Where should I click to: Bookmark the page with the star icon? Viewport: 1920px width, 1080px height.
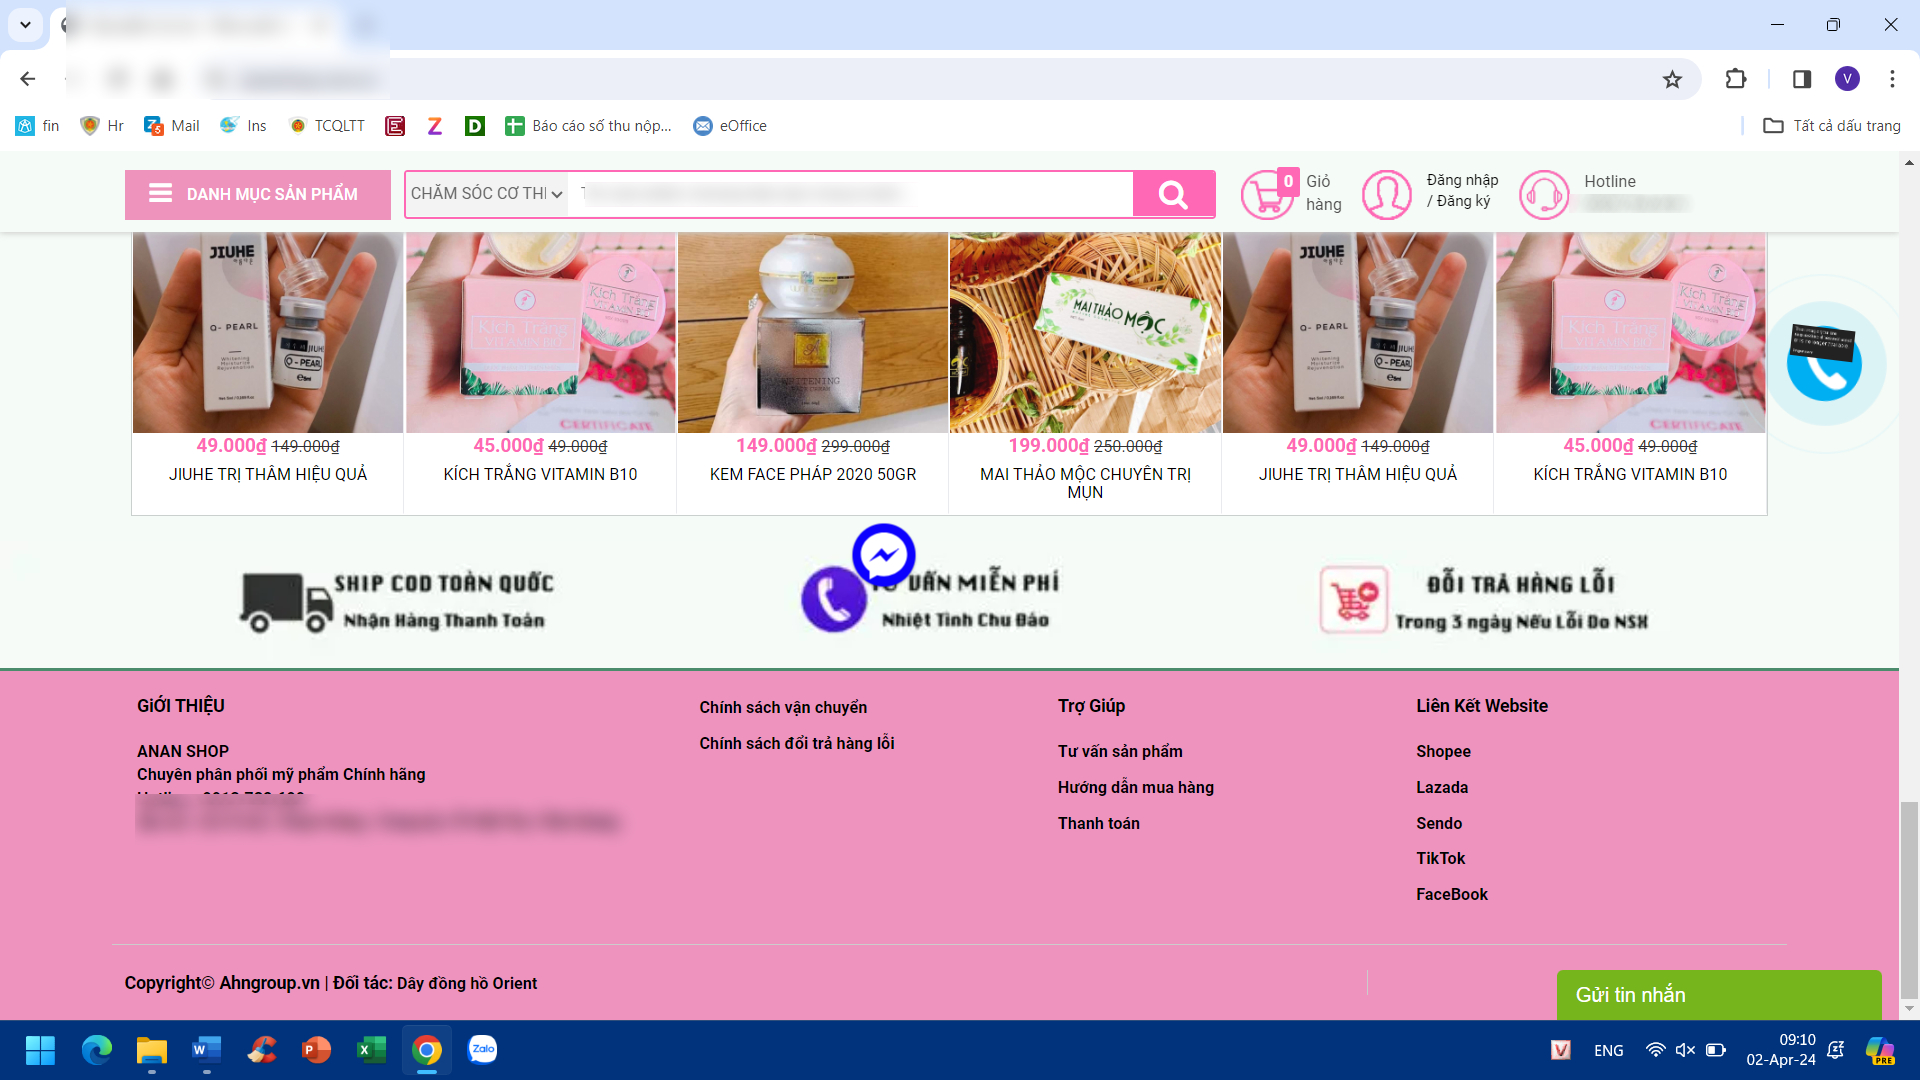[1673, 79]
